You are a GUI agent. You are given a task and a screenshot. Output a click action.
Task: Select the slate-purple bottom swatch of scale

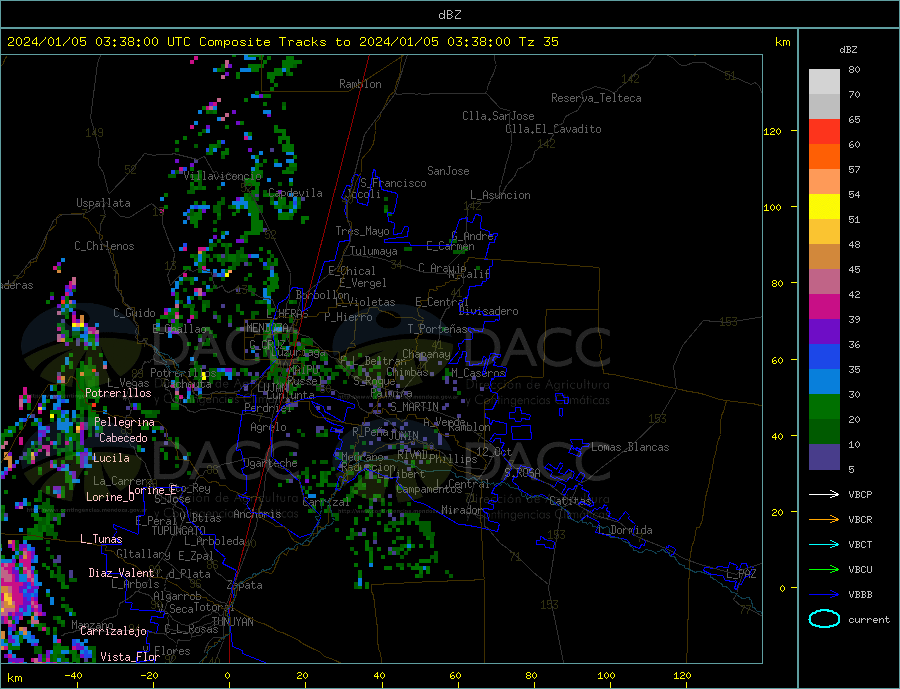(x=824, y=457)
